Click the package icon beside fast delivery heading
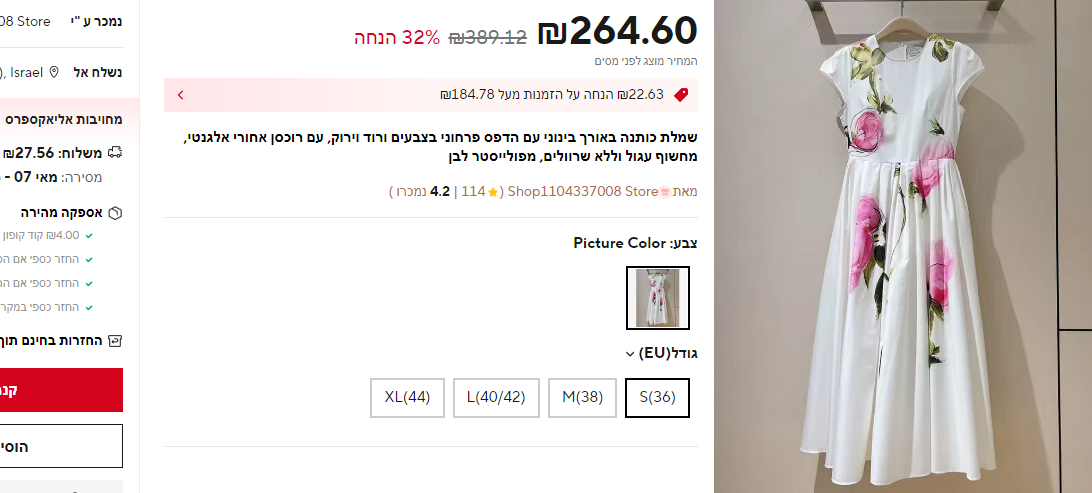This screenshot has height=493, width=1092. pyautogui.click(x=116, y=213)
